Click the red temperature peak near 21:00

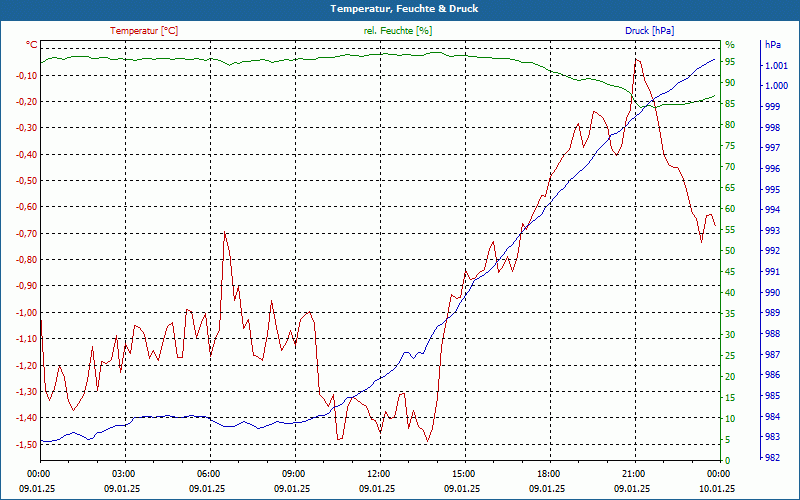tap(636, 60)
